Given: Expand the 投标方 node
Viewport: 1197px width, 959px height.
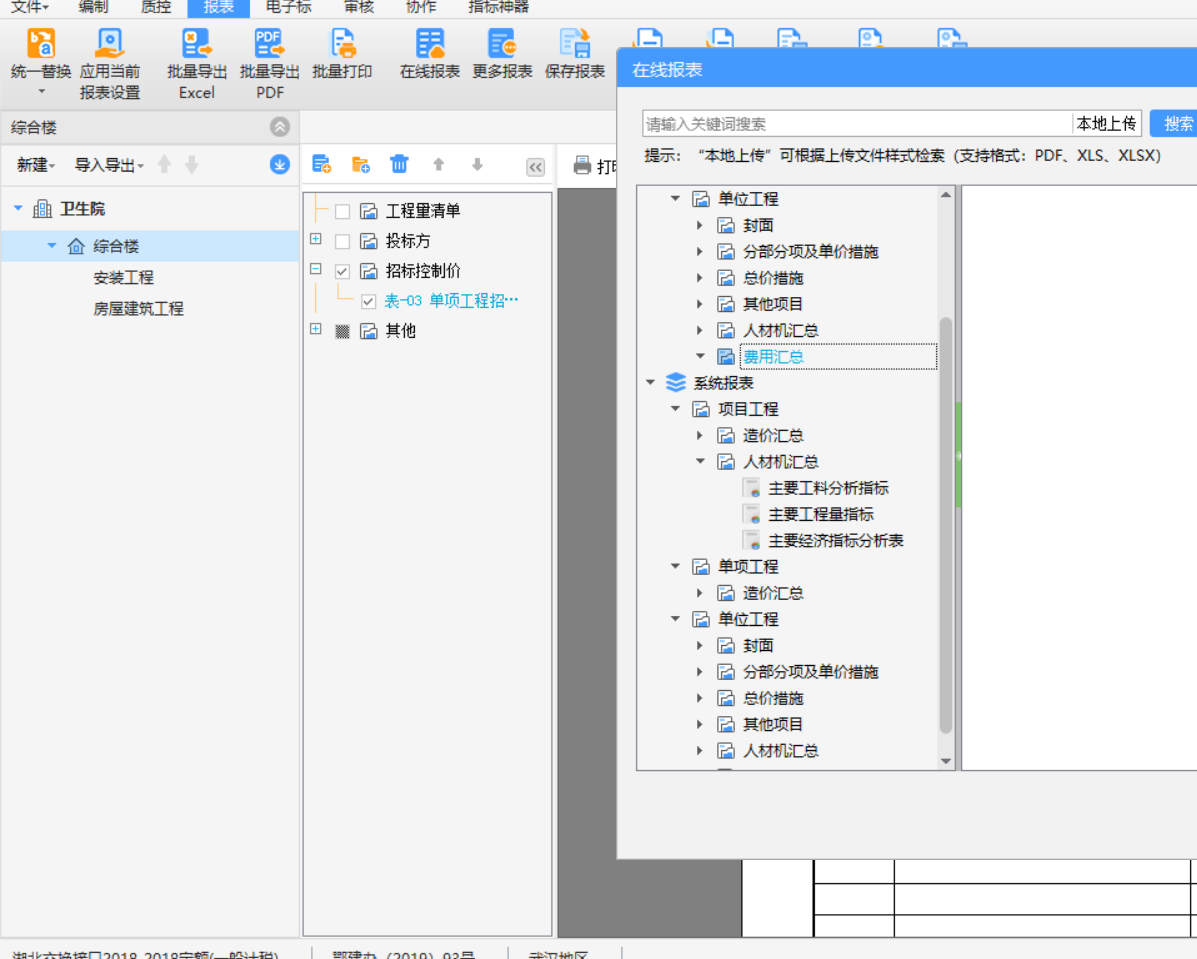Looking at the screenshot, I should click(x=315, y=239).
